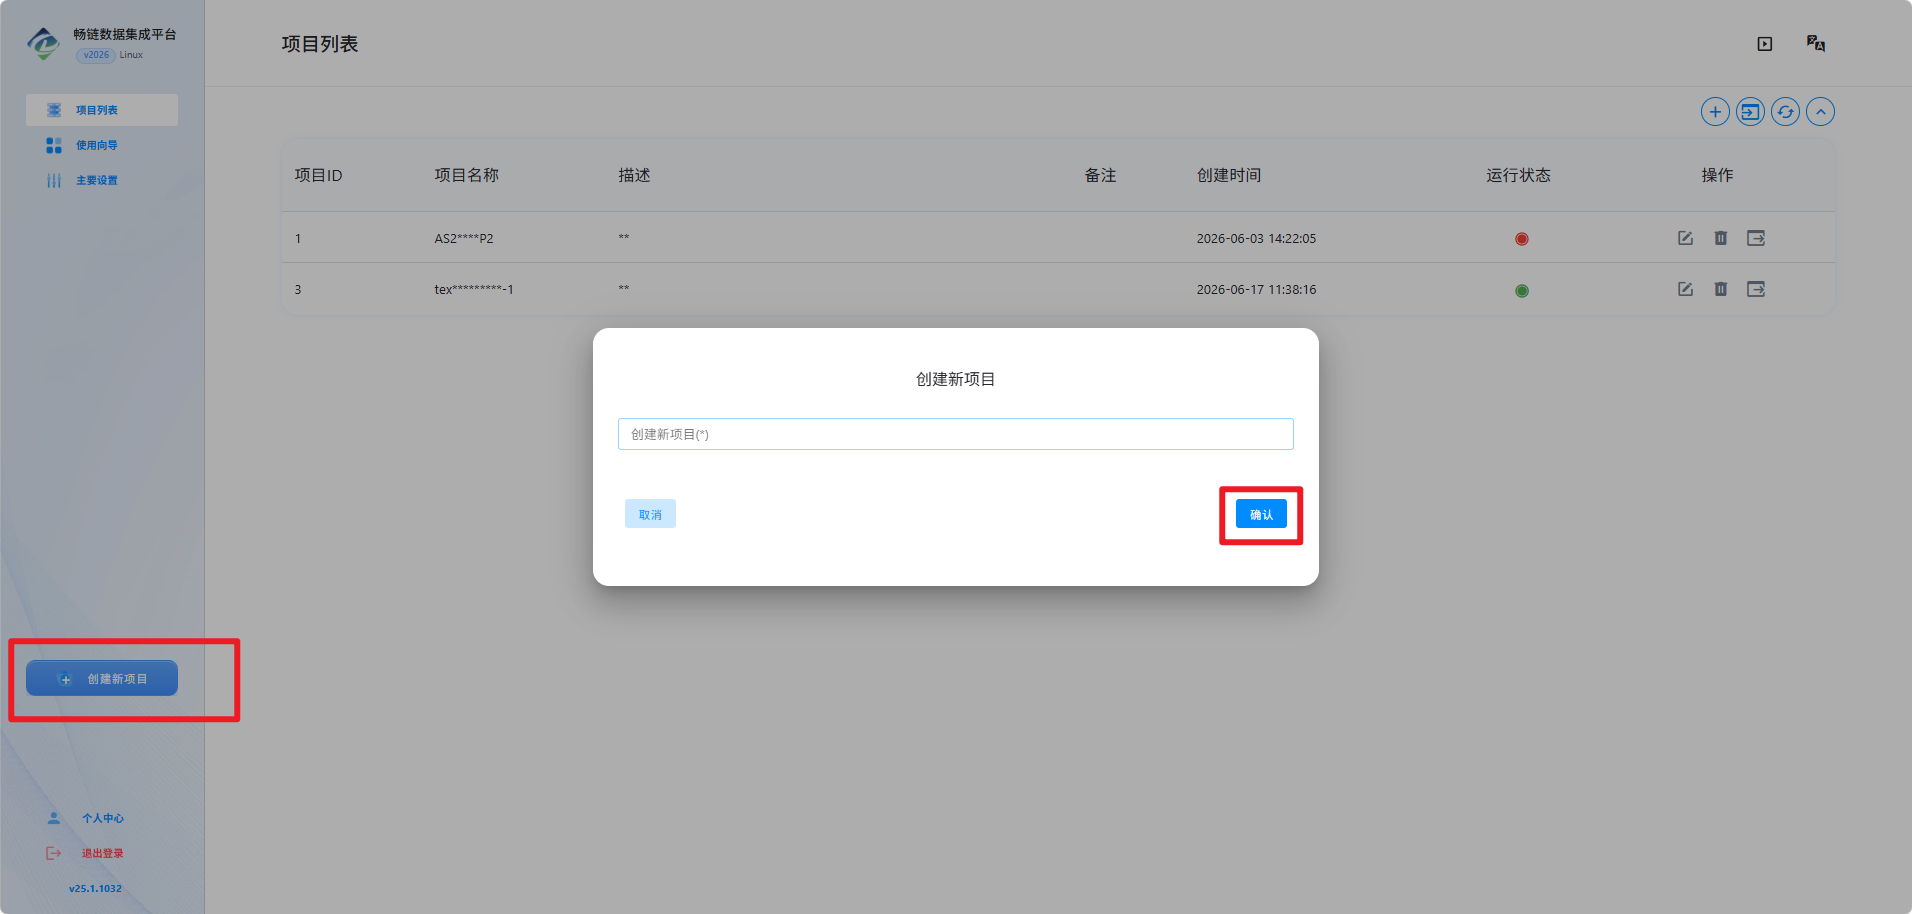
Task: Click the Linux label beside v2026
Action: 131,55
